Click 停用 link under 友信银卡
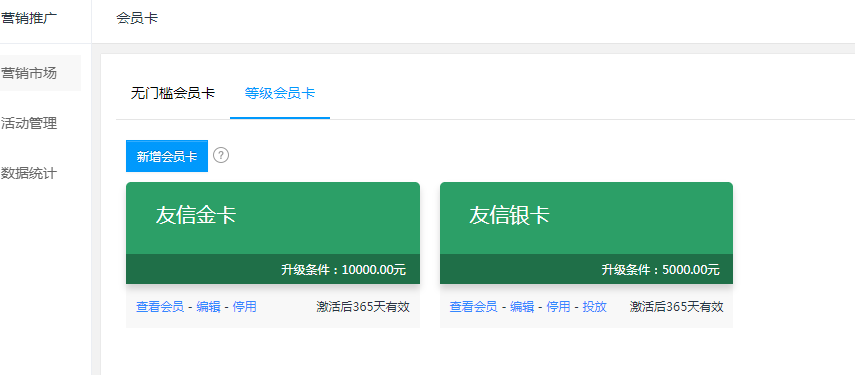The height and width of the screenshot is (375, 855). [558, 307]
